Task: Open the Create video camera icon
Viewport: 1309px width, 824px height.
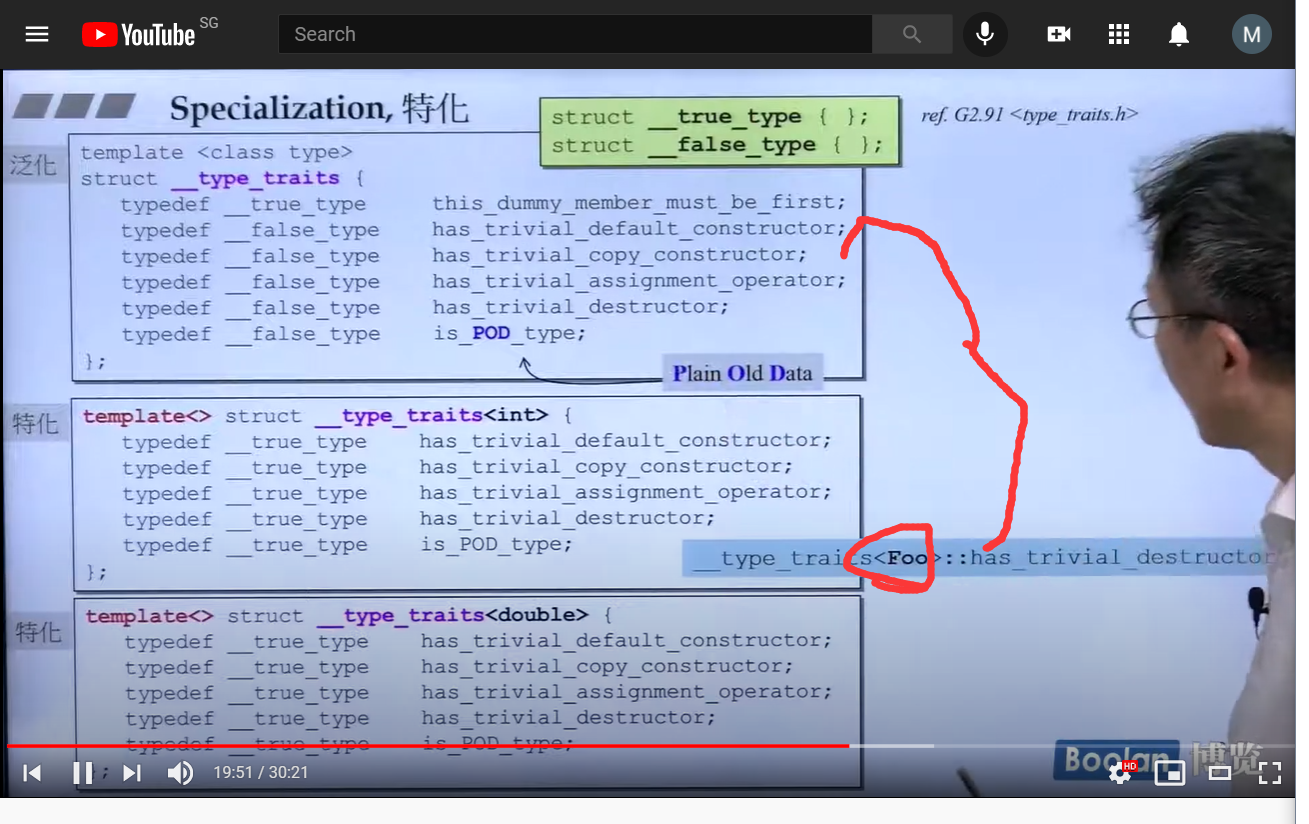Action: point(1059,34)
